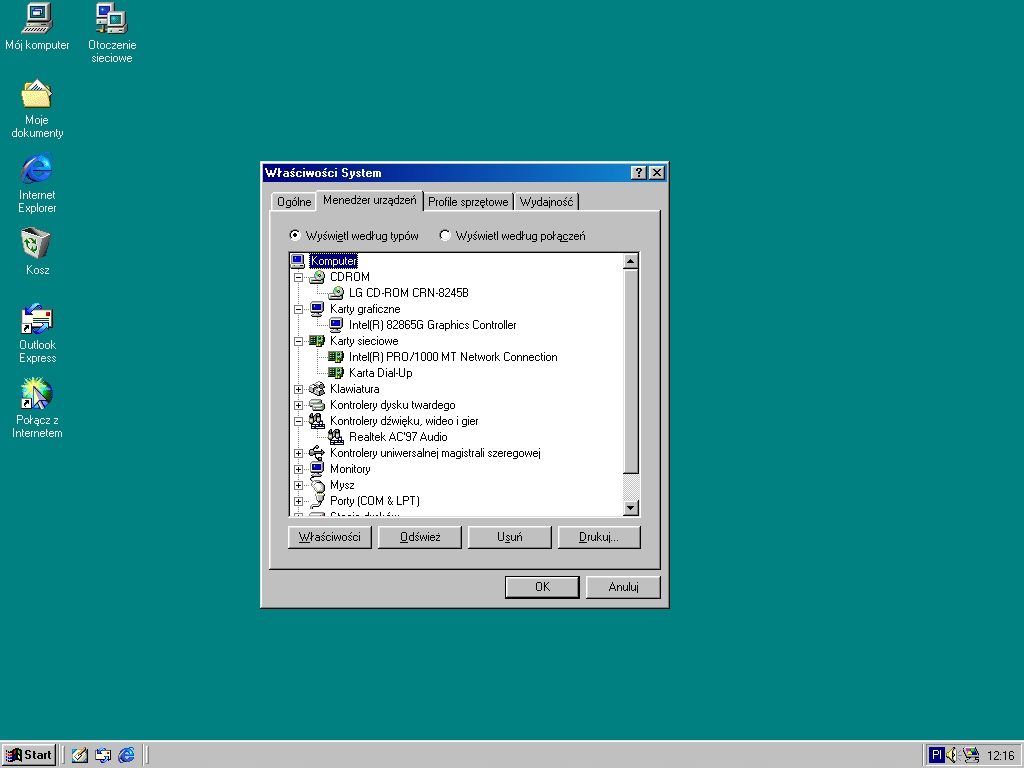
Task: Click the Usuń button
Action: click(509, 537)
